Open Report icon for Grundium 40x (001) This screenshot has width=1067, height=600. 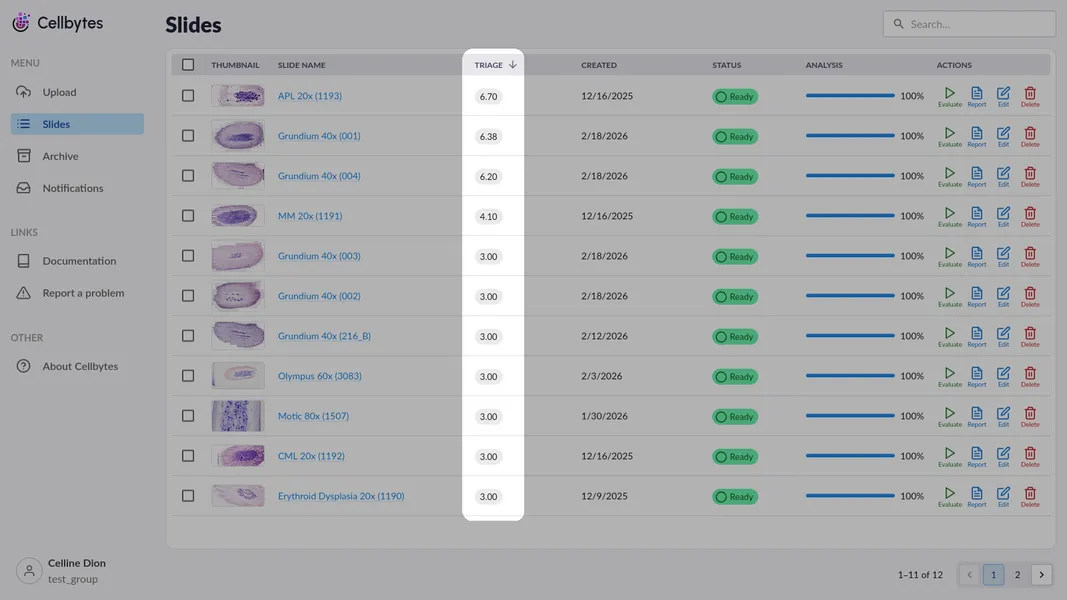tap(976, 134)
